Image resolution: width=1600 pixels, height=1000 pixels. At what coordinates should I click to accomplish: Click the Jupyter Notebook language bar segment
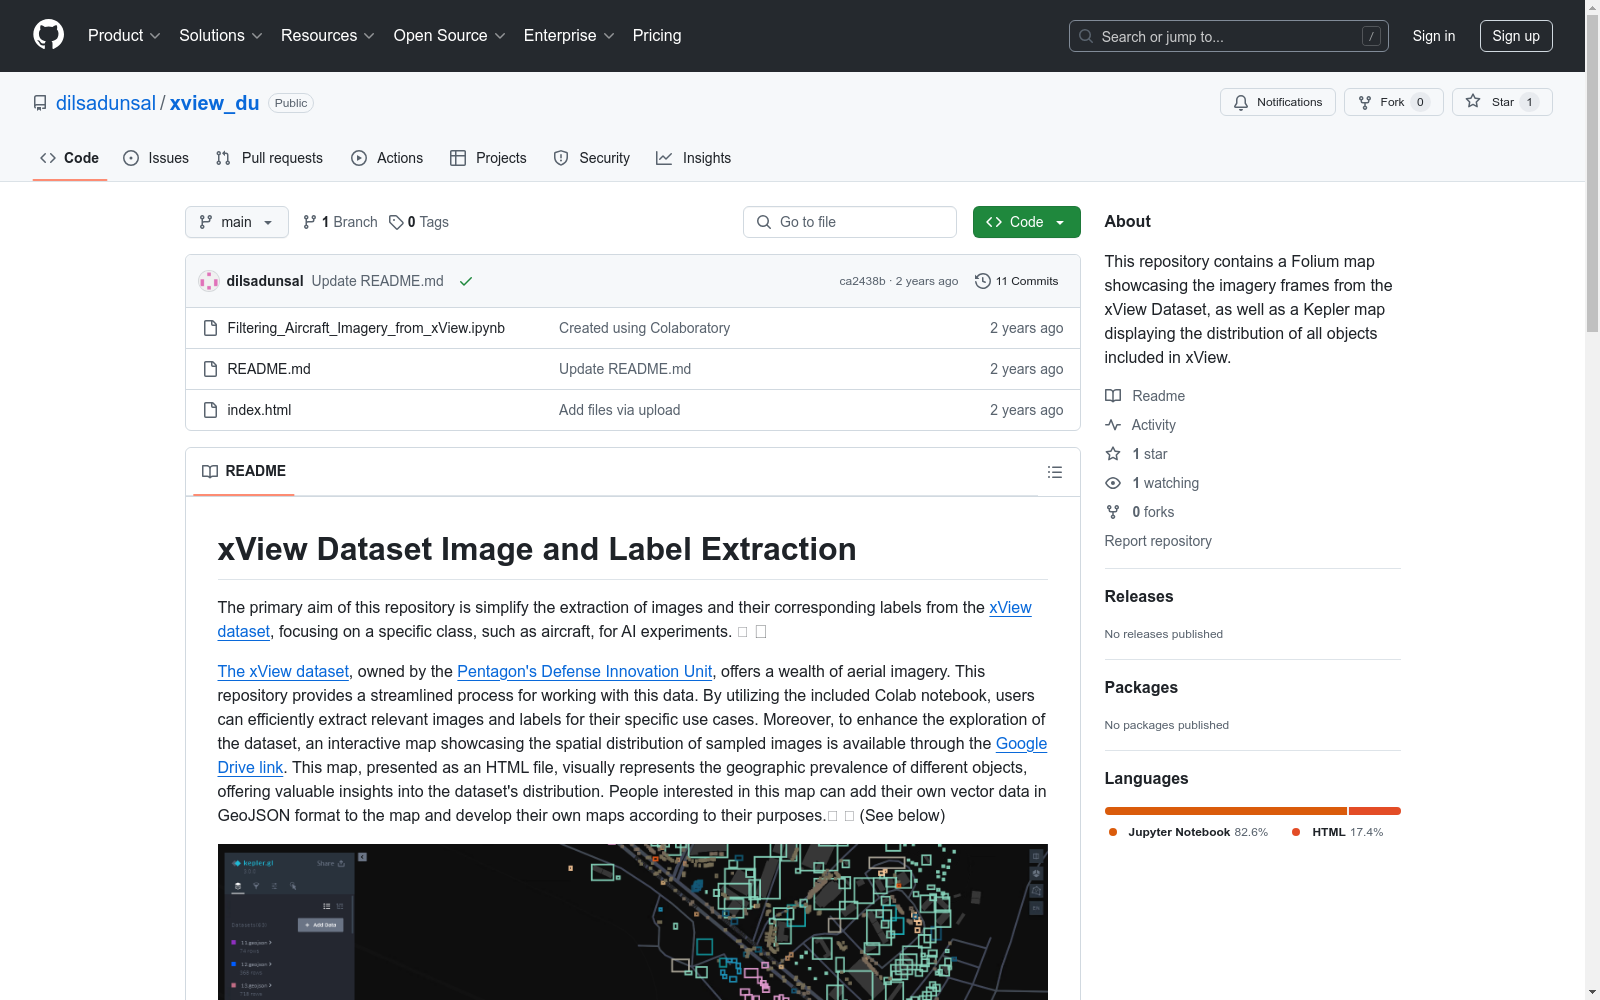[1225, 811]
